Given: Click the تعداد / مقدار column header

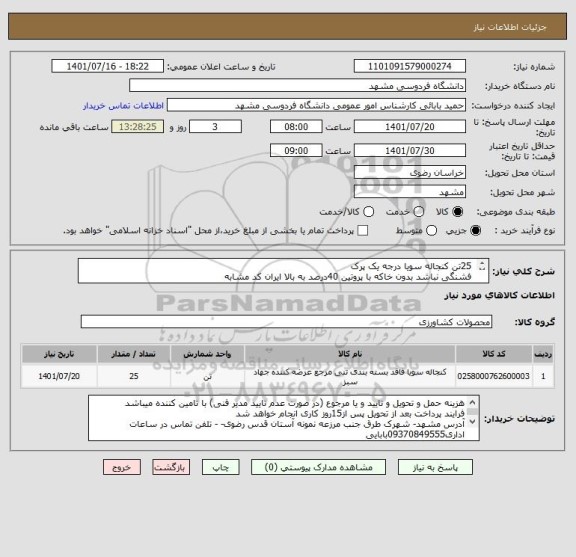Looking at the screenshot, I should [x=133, y=354].
